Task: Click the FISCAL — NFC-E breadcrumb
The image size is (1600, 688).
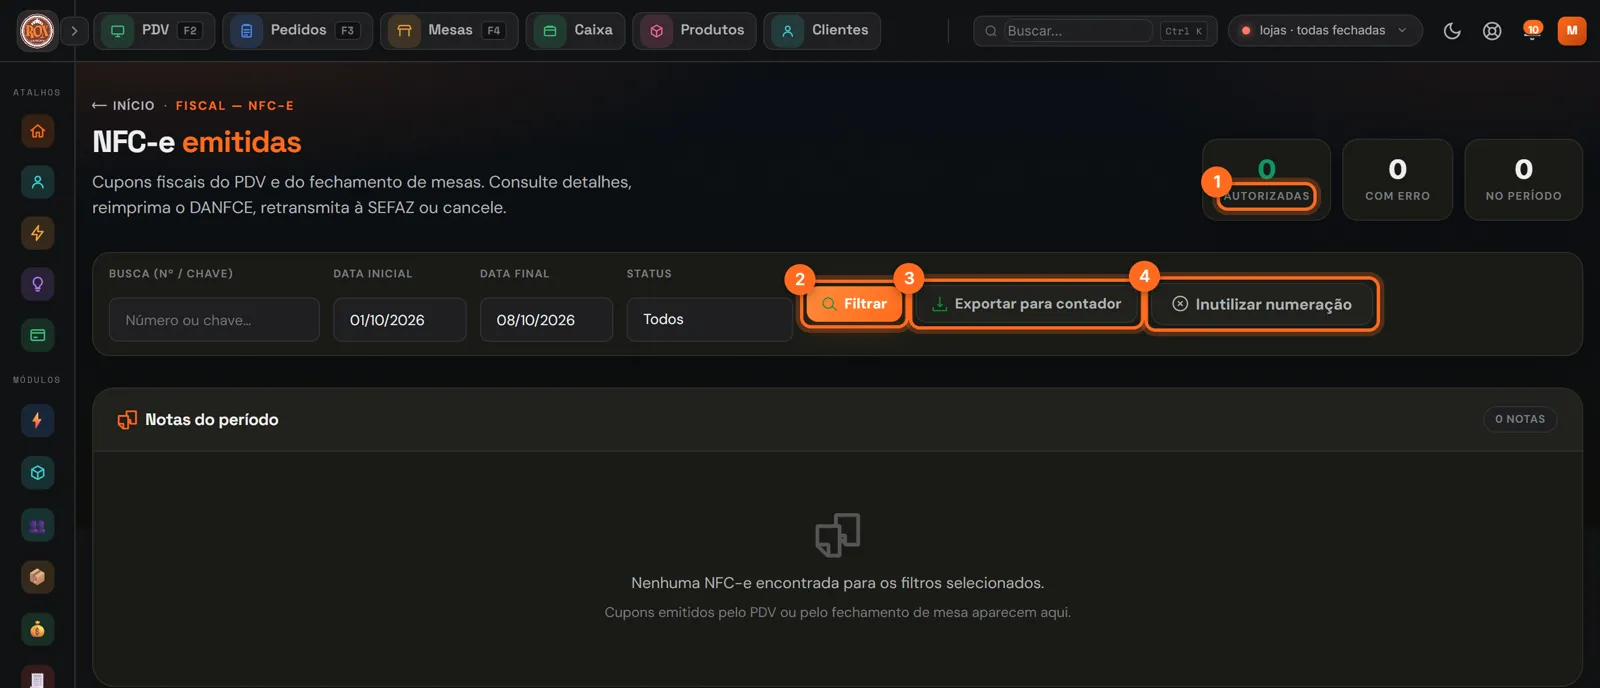Action: (235, 105)
